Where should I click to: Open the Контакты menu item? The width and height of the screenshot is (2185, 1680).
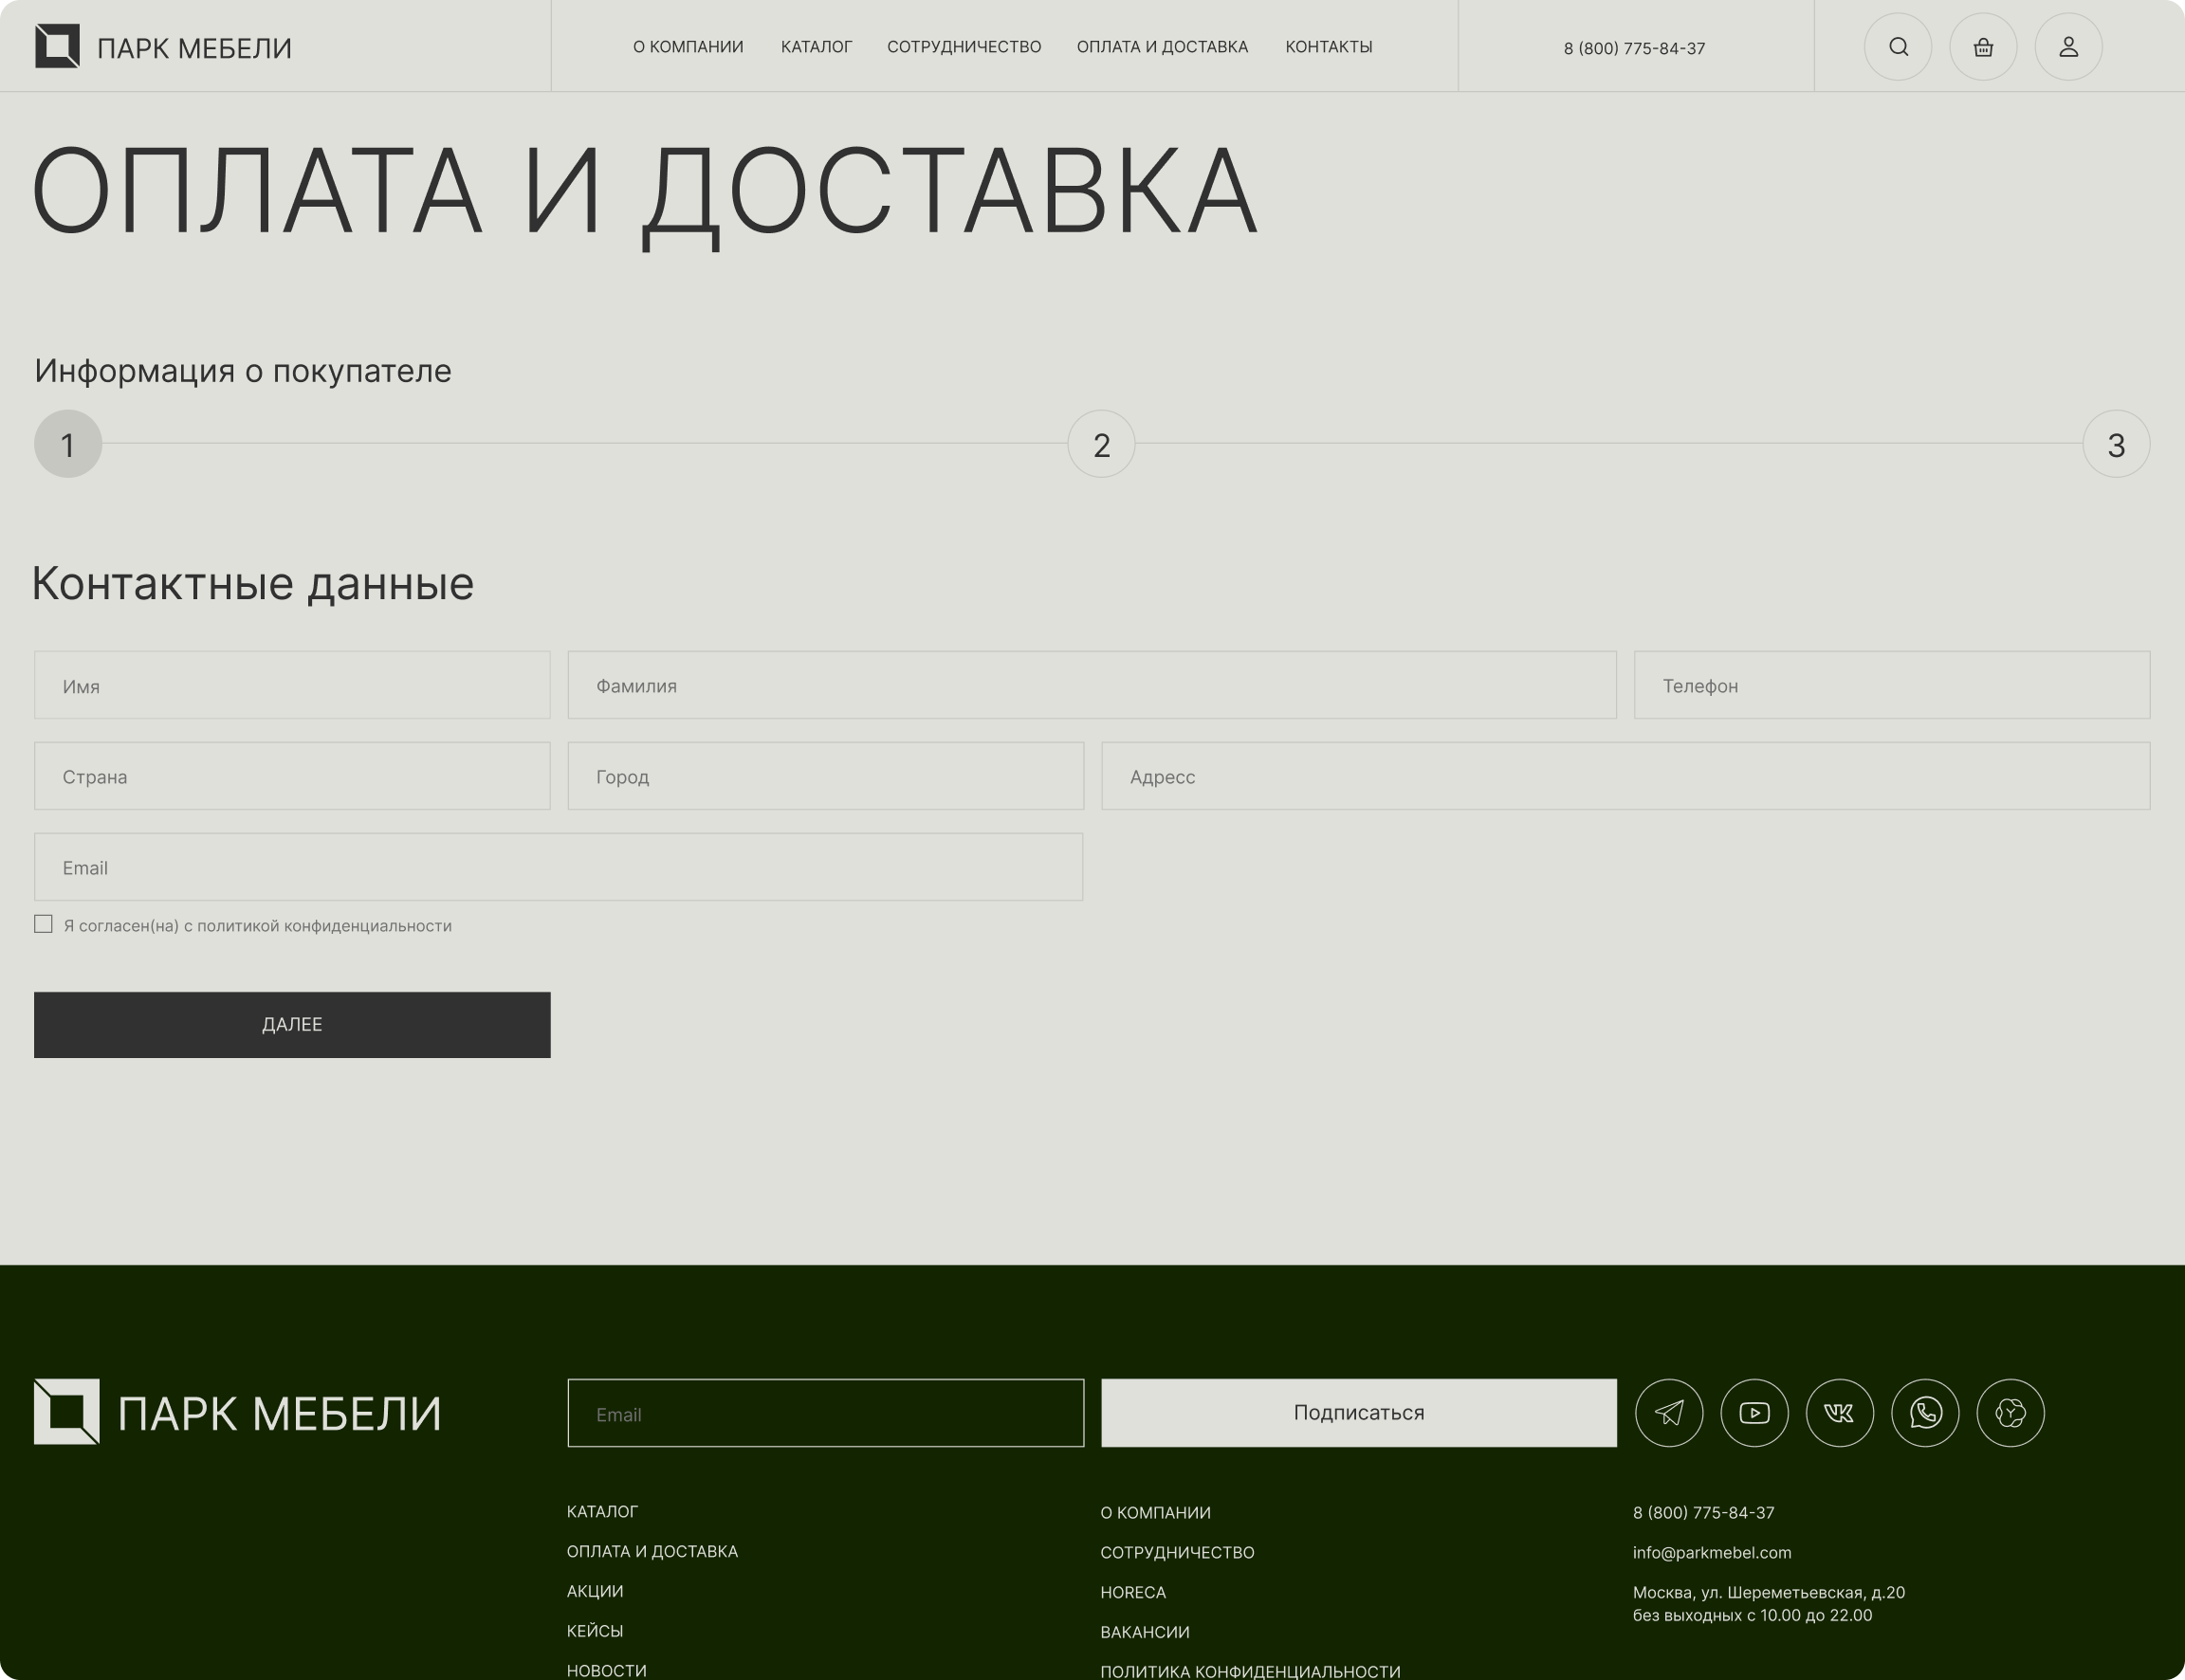point(1328,47)
